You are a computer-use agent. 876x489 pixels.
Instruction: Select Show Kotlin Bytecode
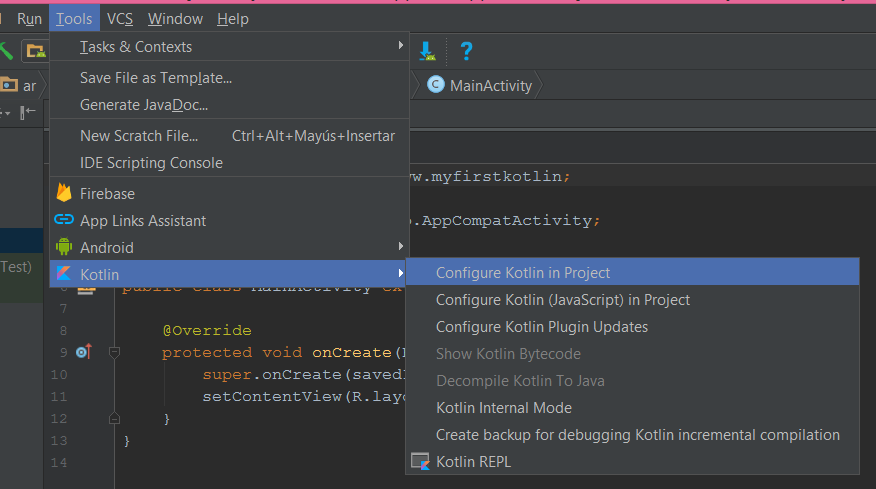(x=632, y=354)
